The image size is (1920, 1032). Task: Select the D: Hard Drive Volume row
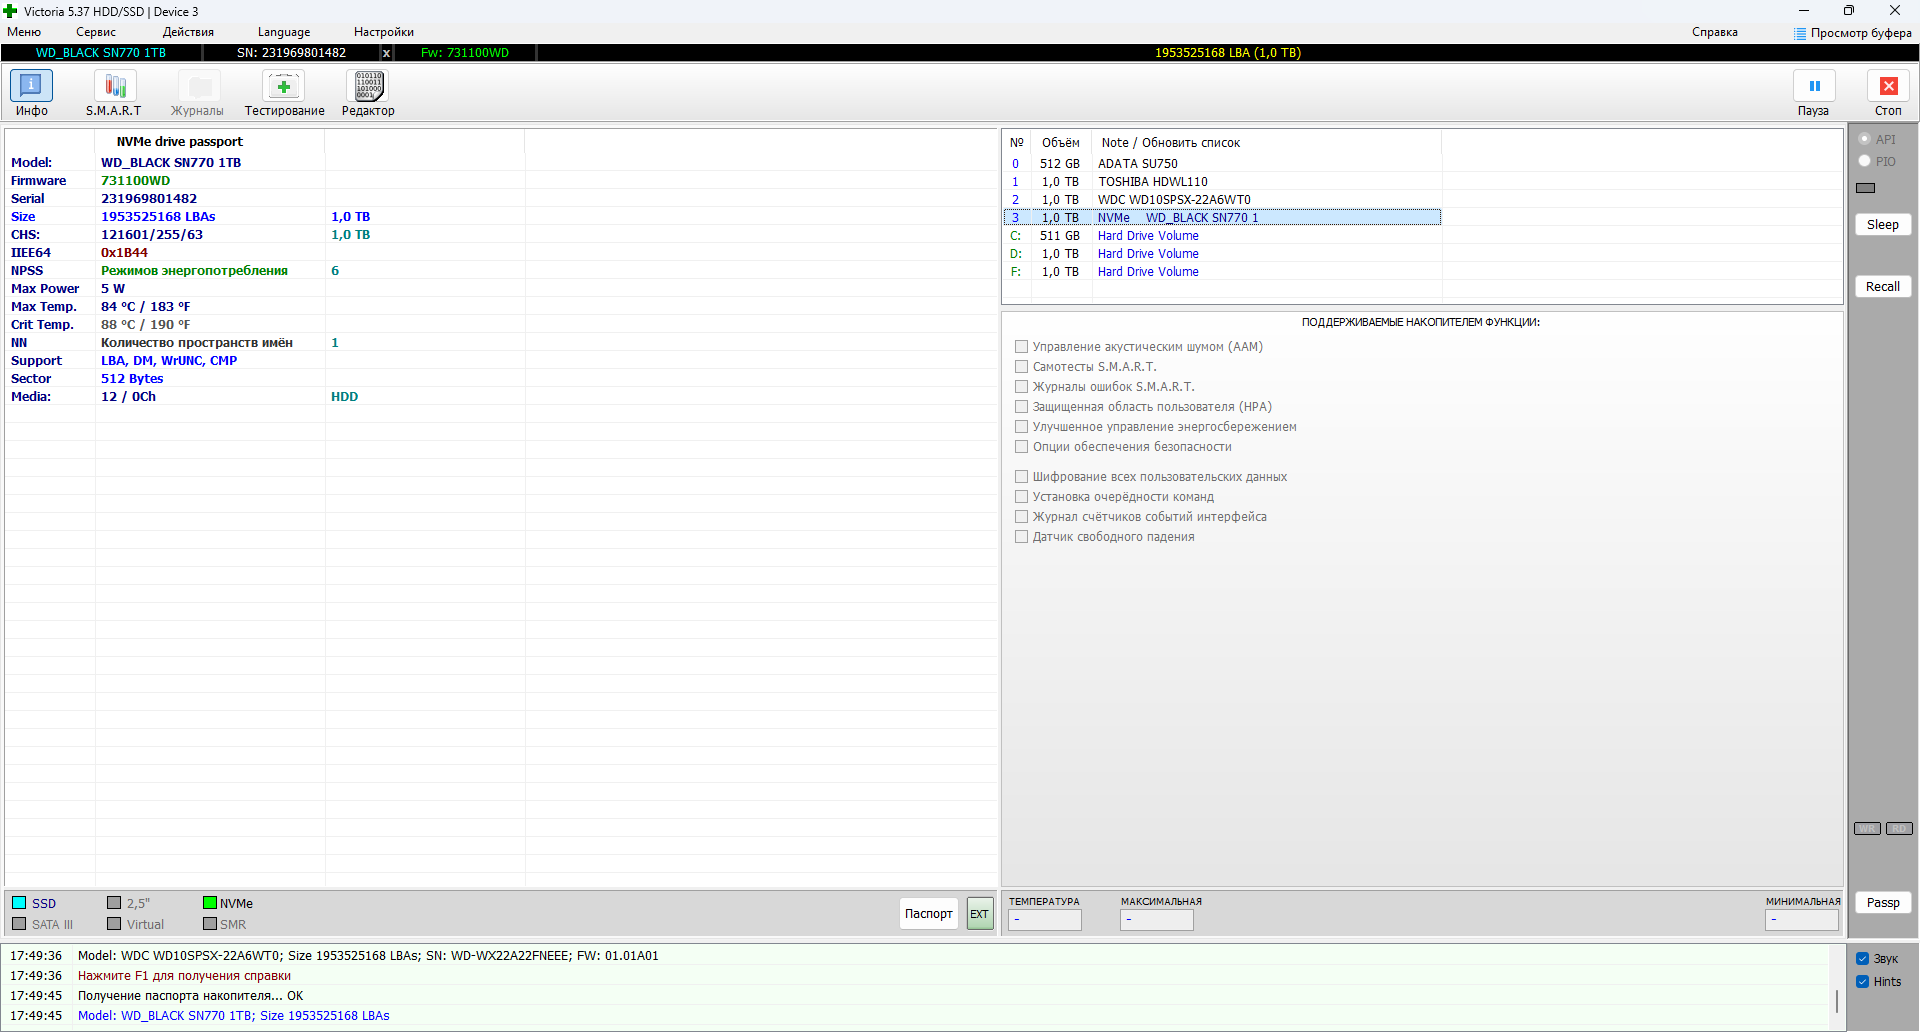click(1222, 254)
